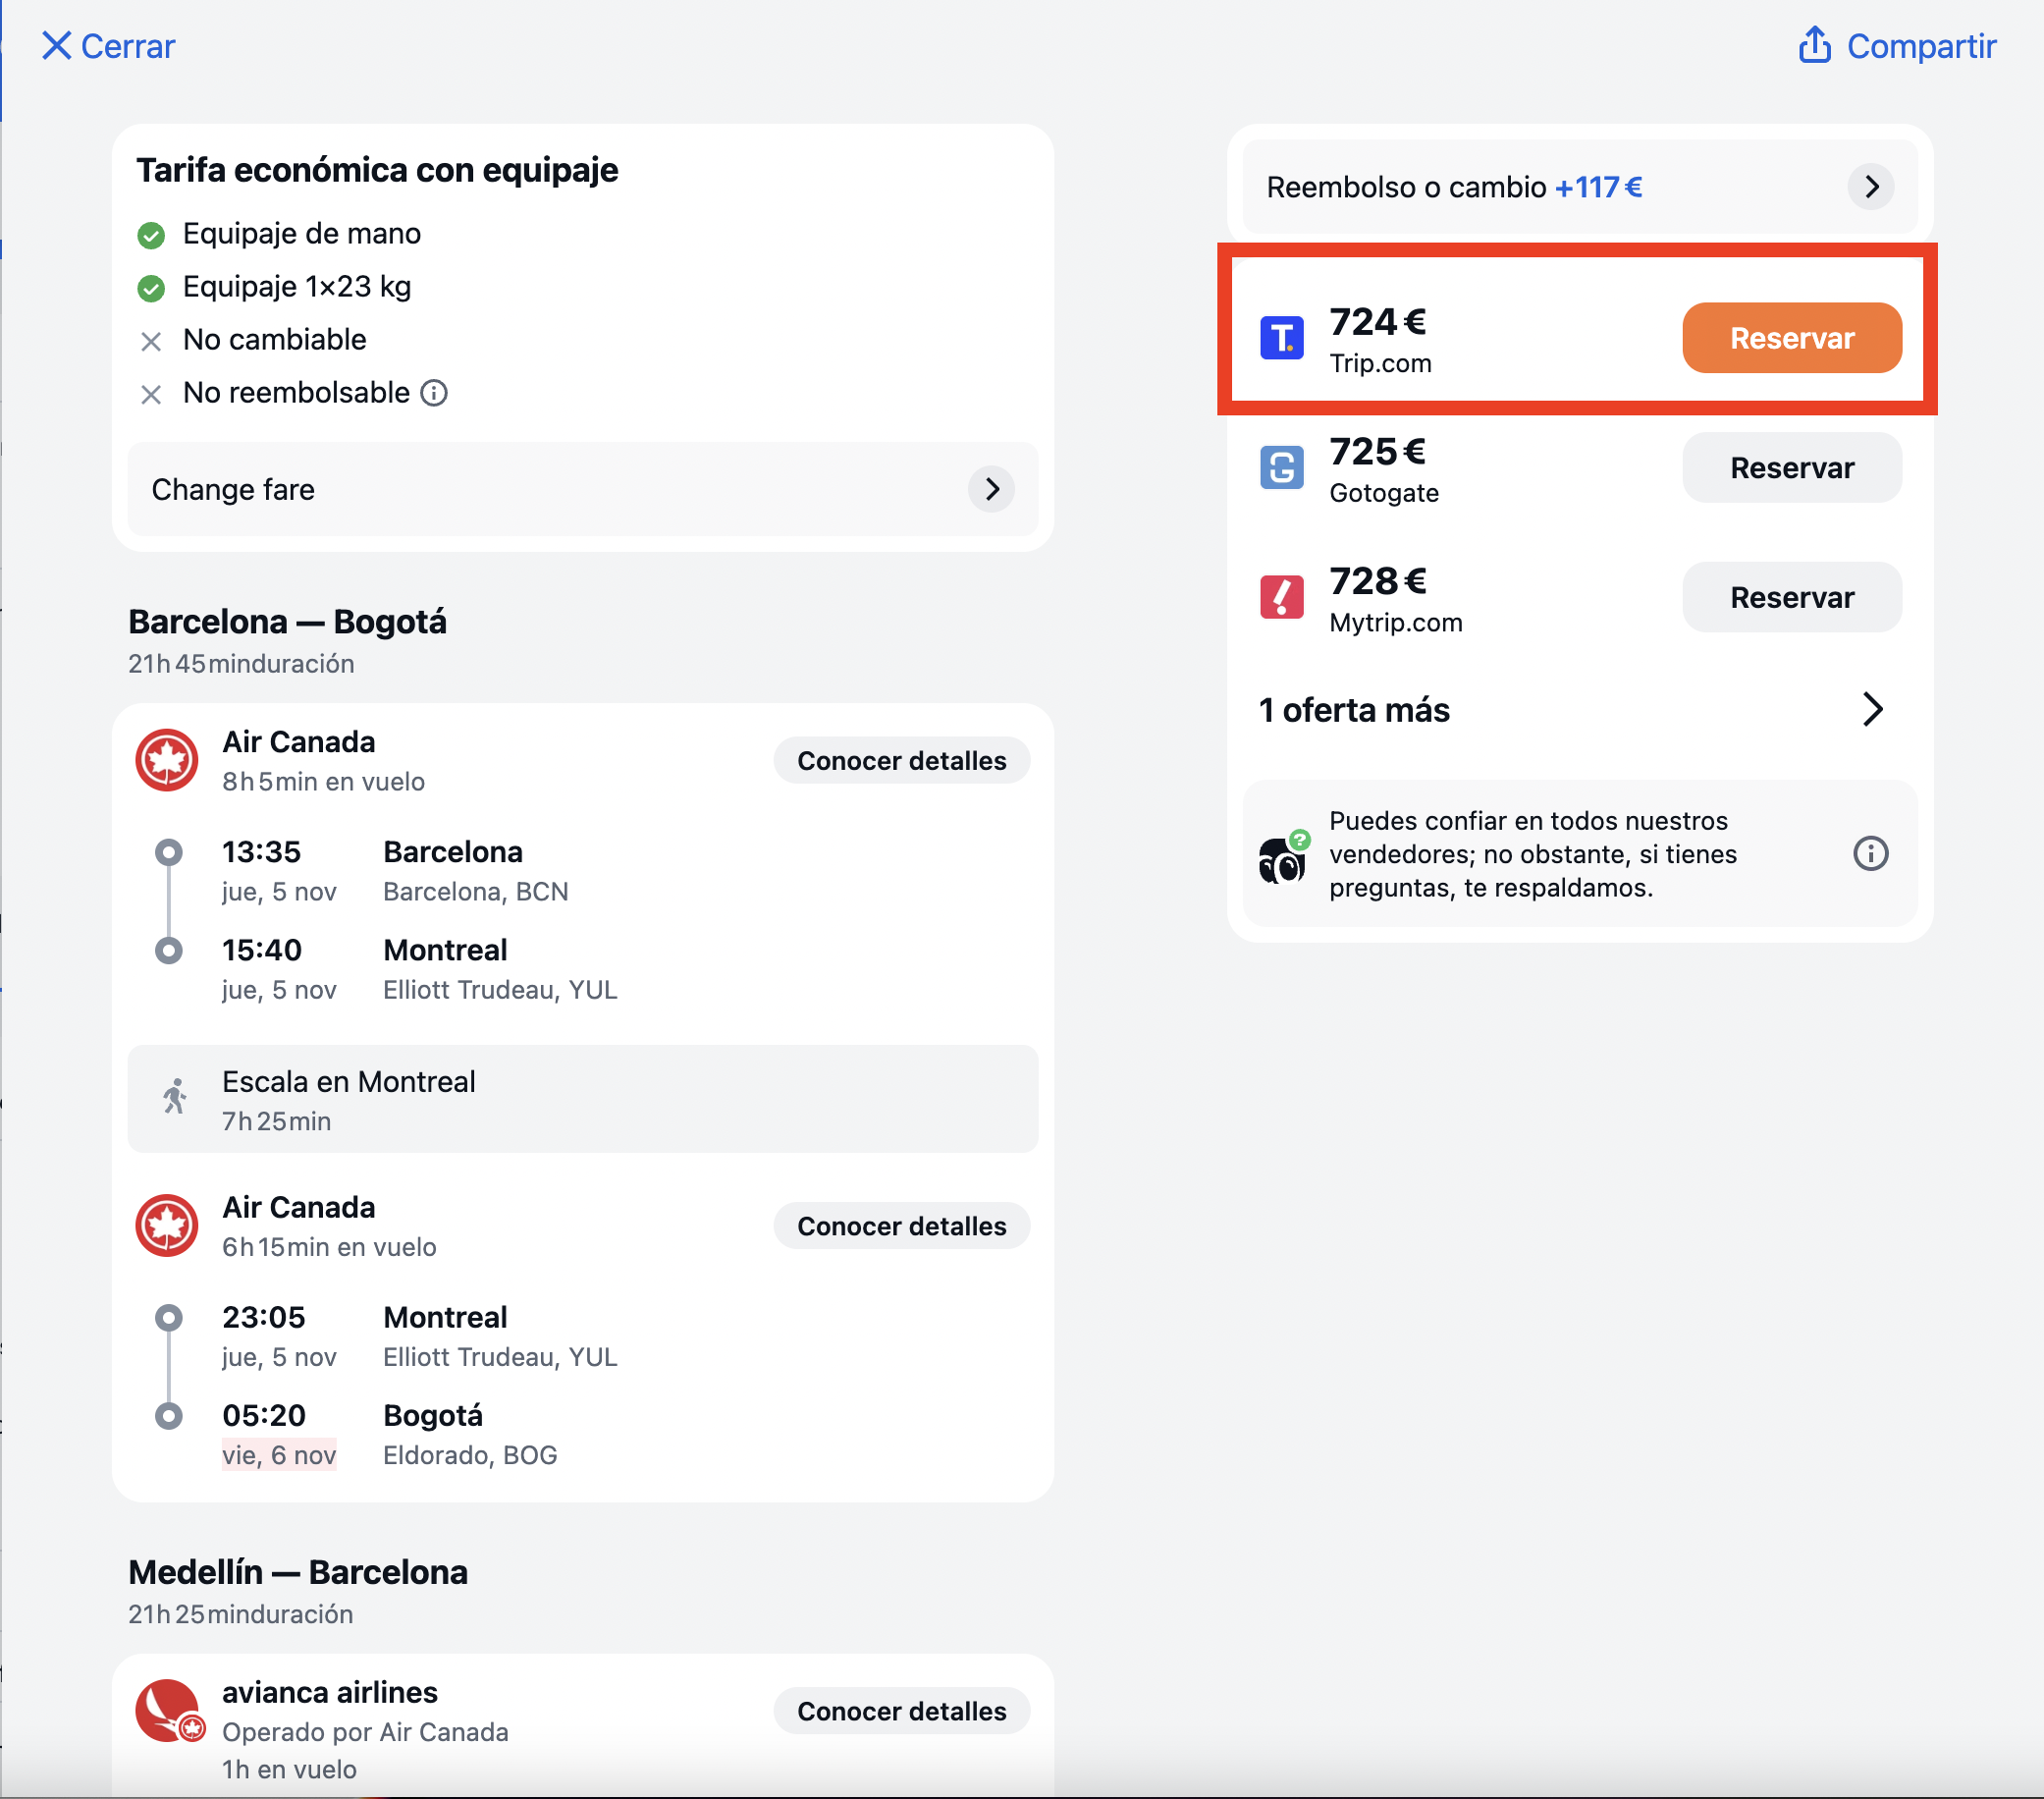Select the 13:35 Barcelona departure time
2044x1799 pixels.
coord(261,852)
